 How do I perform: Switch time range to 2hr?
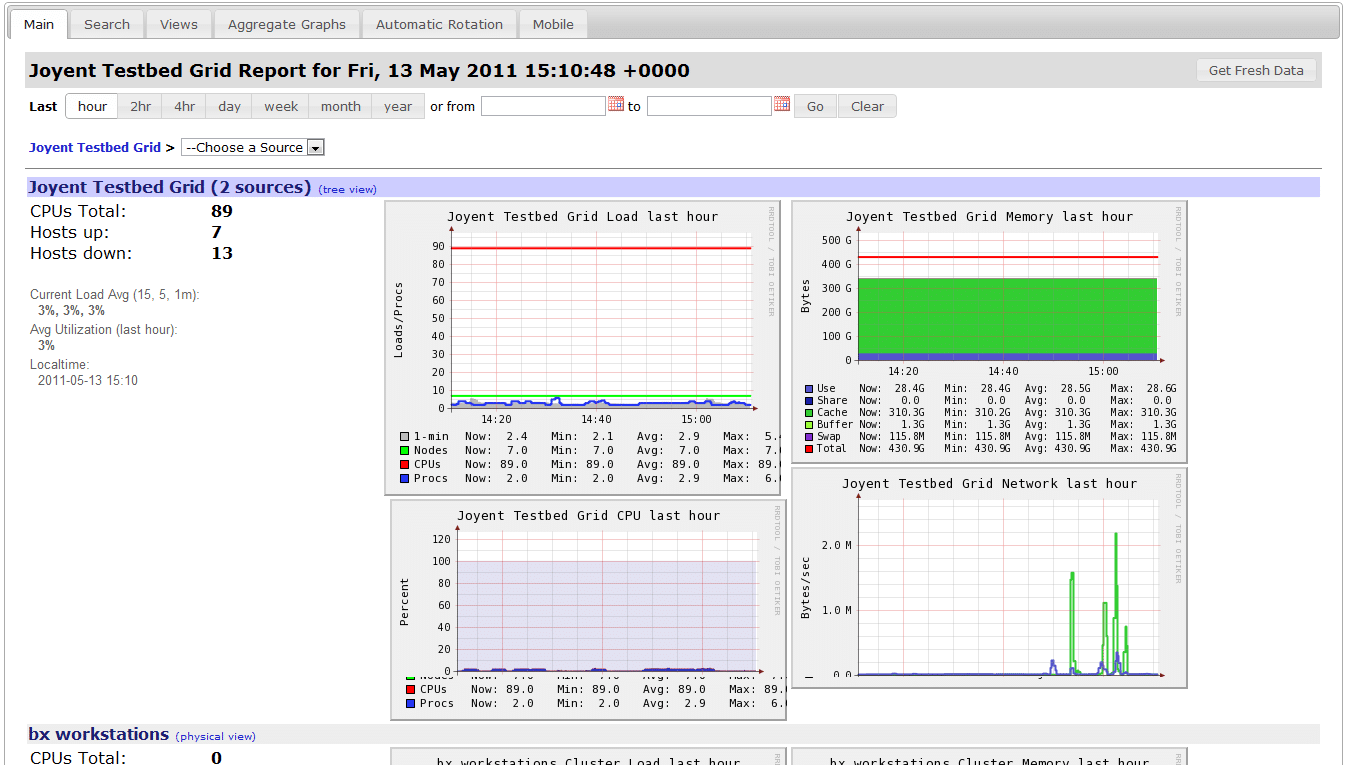pos(141,107)
